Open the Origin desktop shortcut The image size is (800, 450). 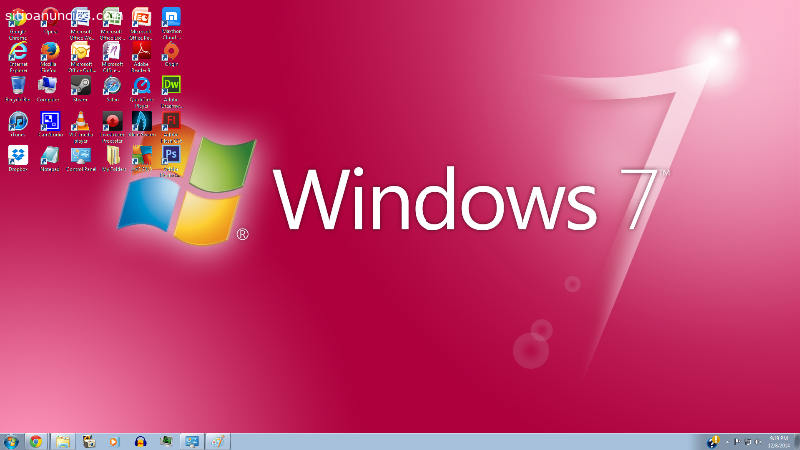click(171, 54)
